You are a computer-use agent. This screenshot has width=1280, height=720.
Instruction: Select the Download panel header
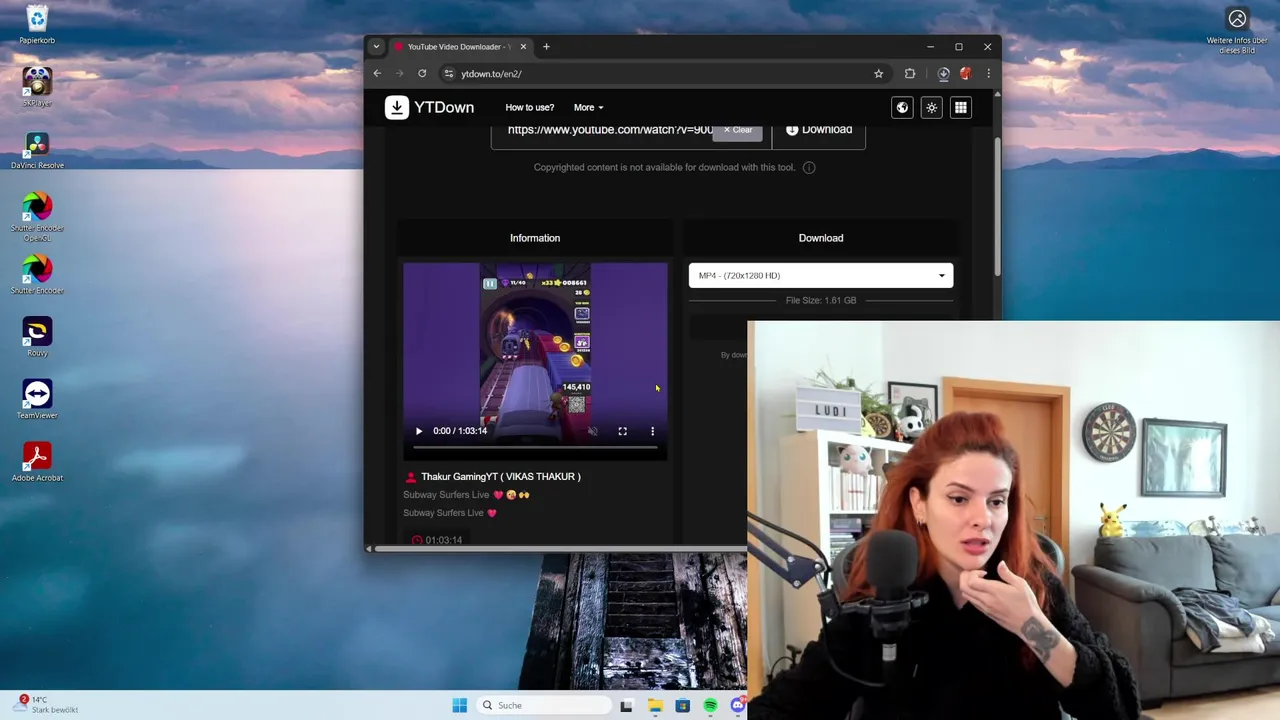[821, 238]
